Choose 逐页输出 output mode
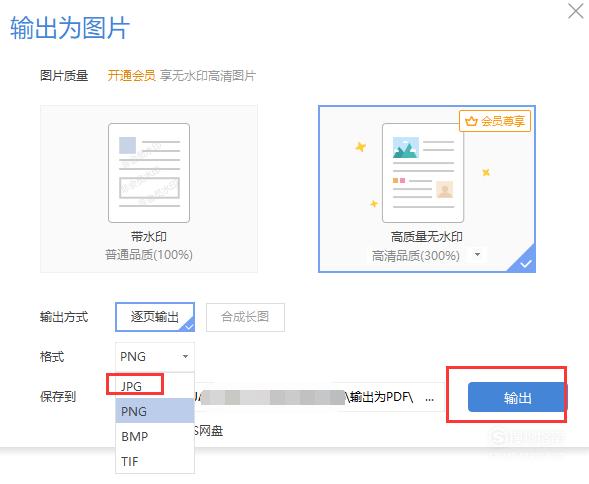Screen dimensions: 589x484 point(155,317)
